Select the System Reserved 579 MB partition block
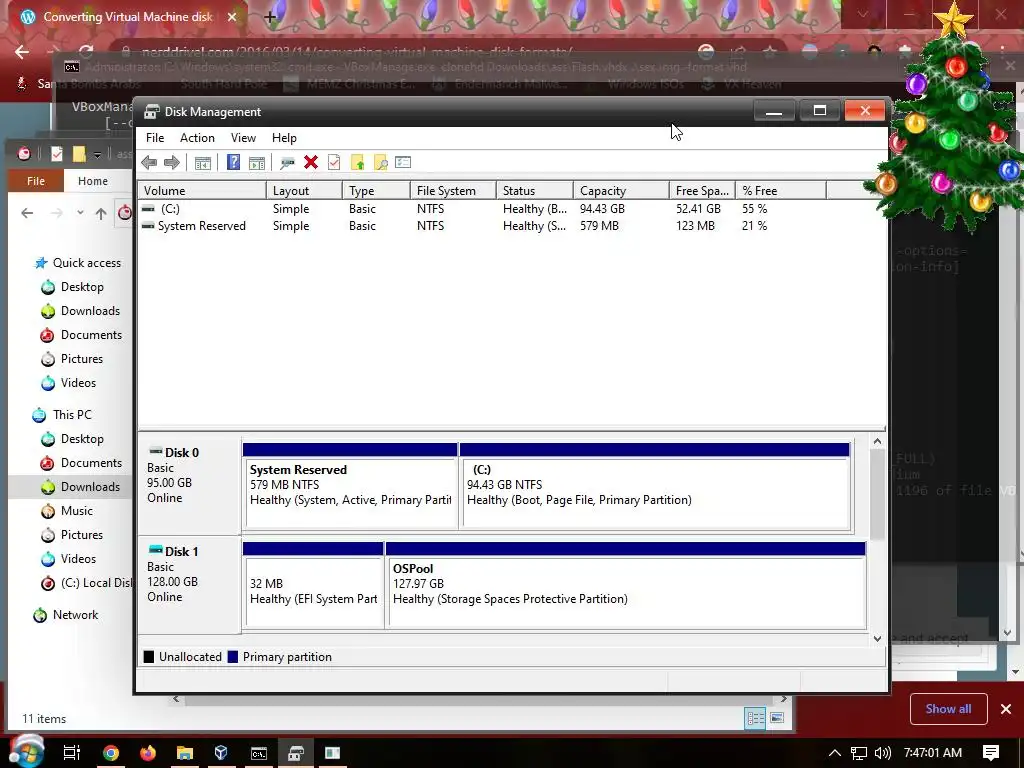 pos(350,485)
